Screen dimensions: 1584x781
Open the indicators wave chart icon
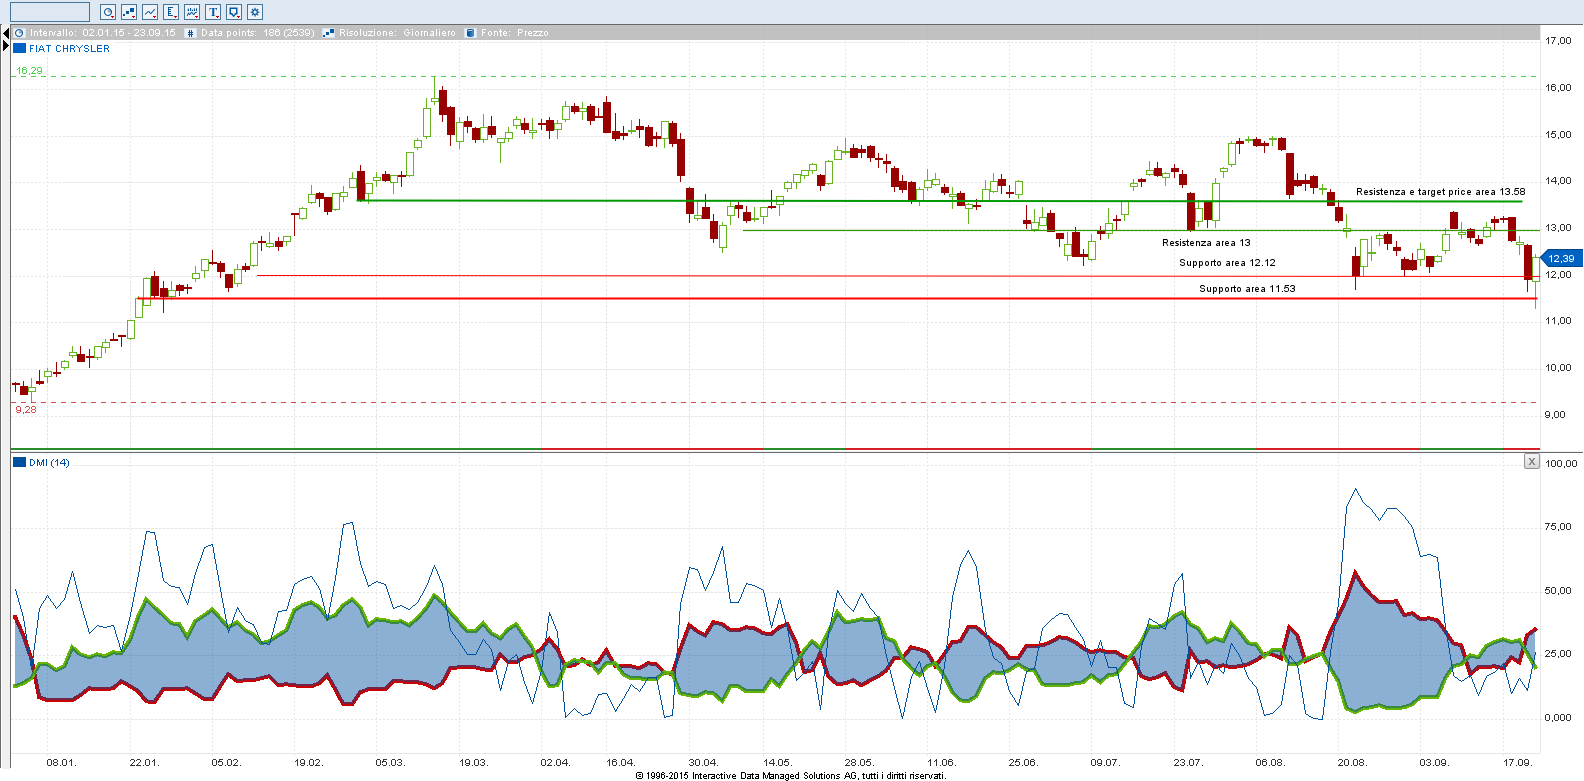[192, 12]
